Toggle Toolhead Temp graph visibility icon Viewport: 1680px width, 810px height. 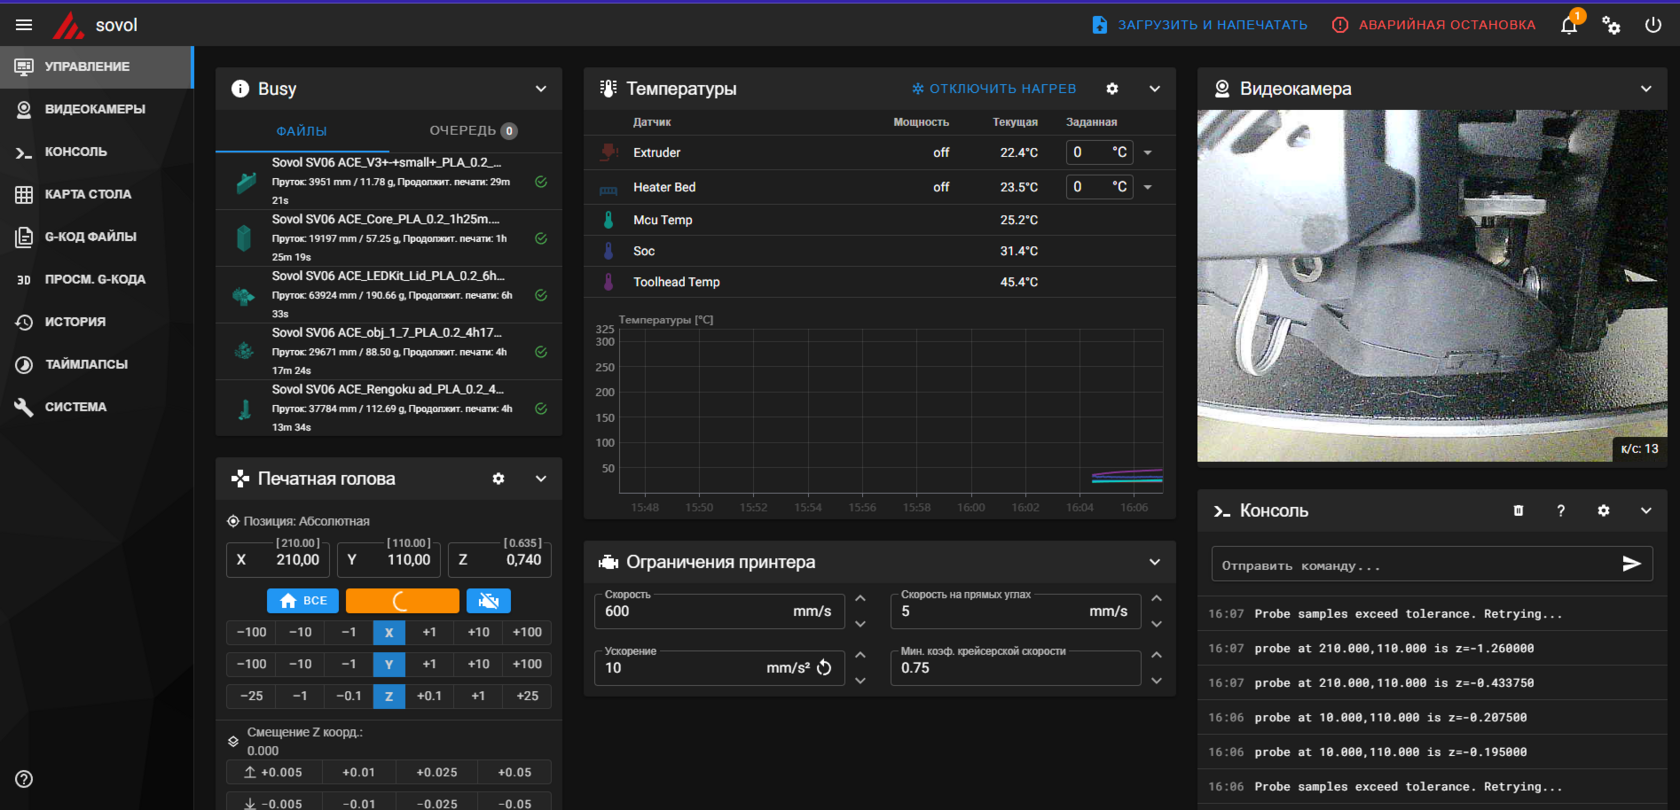pyautogui.click(x=608, y=282)
